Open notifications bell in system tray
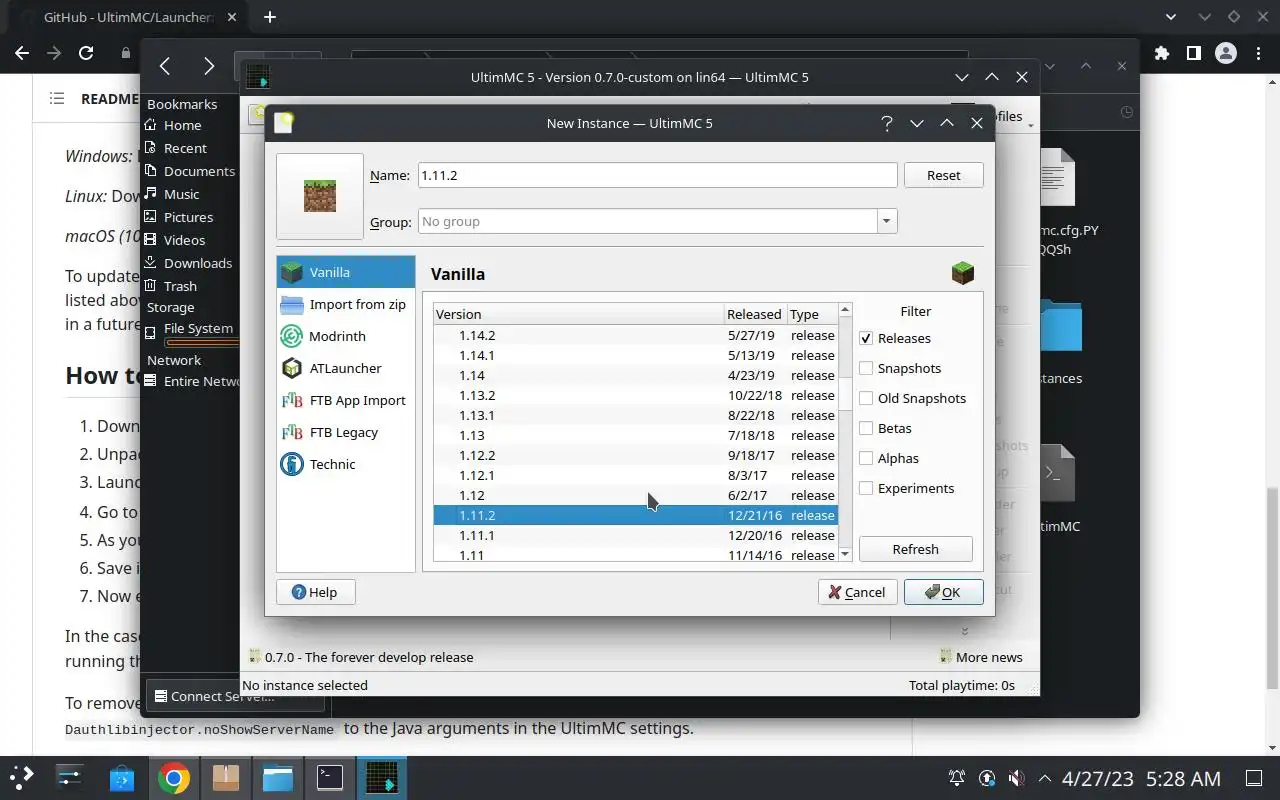Image resolution: width=1280 pixels, height=800 pixels. point(957,778)
